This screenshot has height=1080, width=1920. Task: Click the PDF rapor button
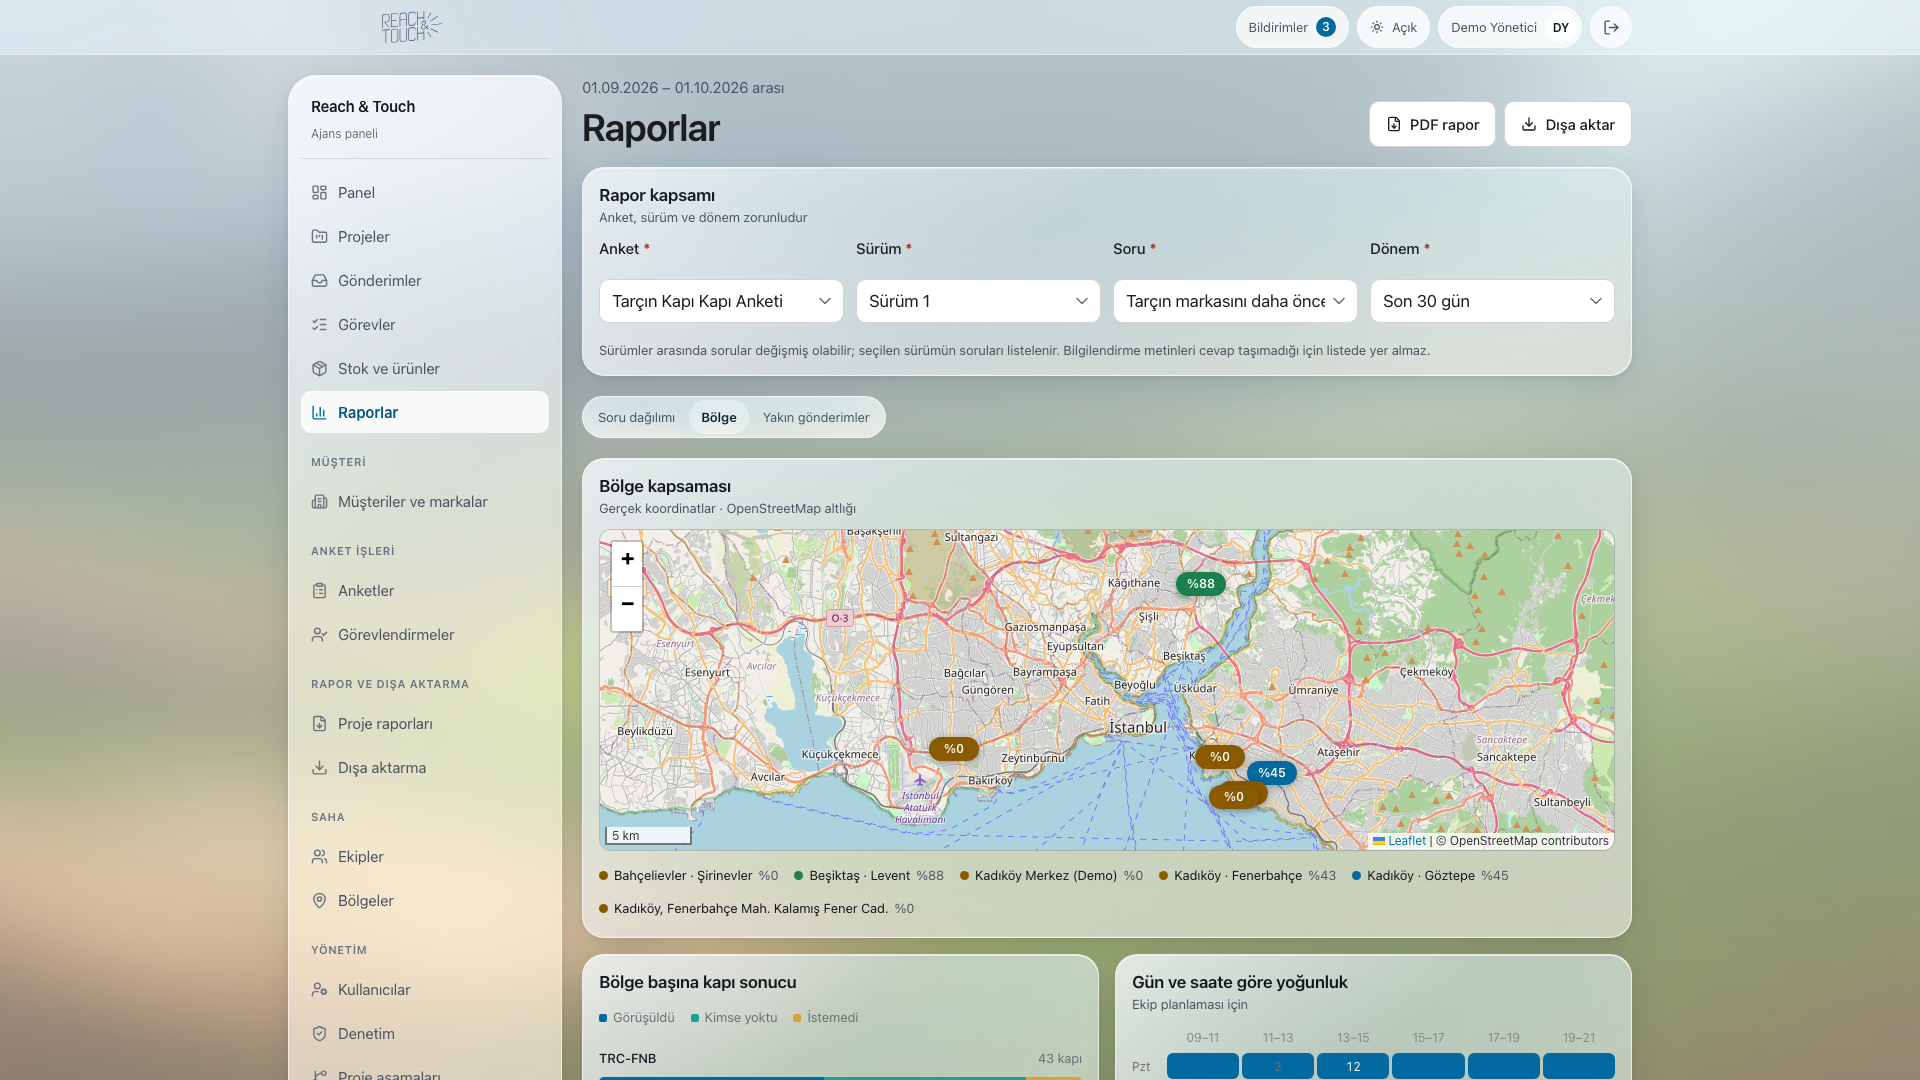[x=1432, y=124]
